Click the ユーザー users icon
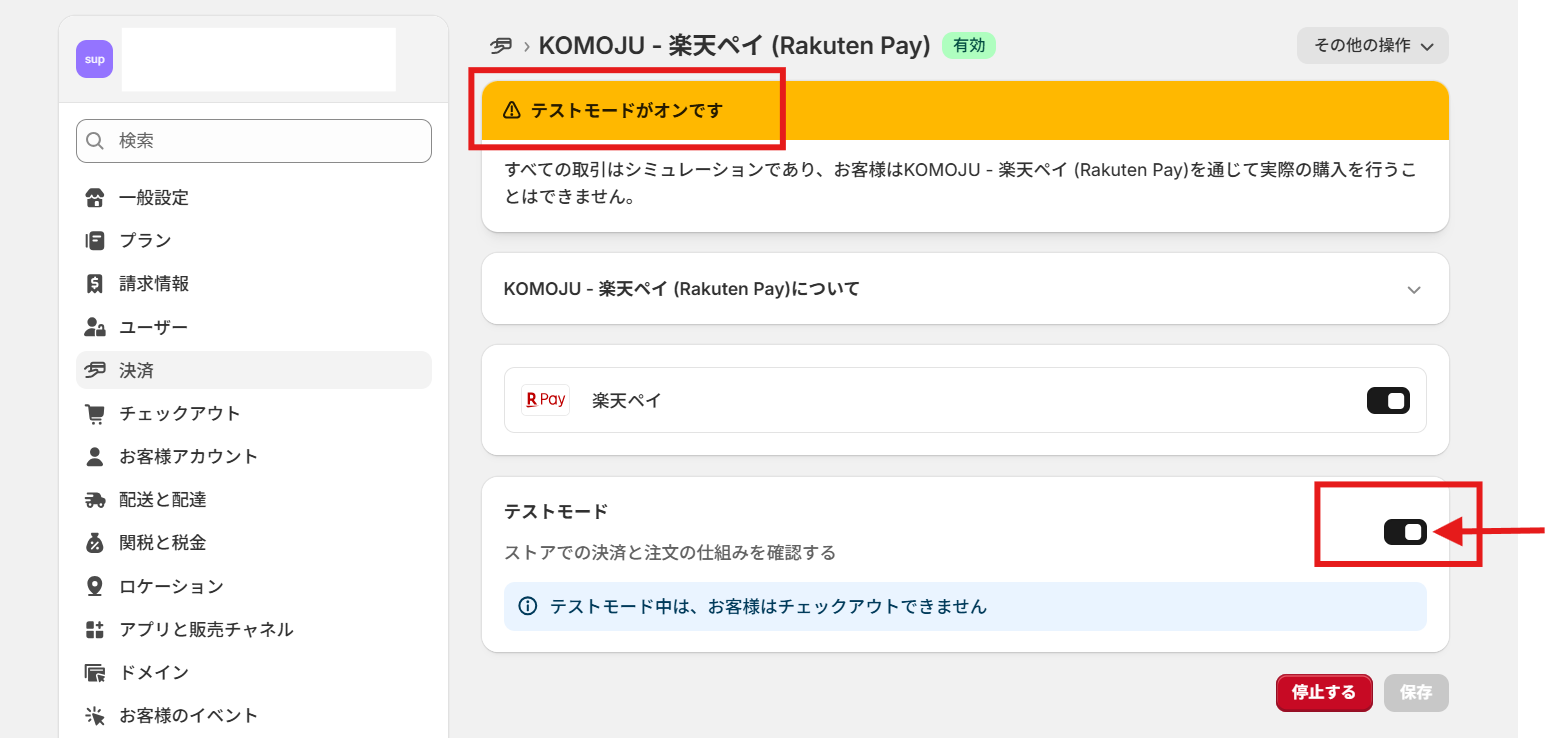The height and width of the screenshot is (738, 1545). 94,326
